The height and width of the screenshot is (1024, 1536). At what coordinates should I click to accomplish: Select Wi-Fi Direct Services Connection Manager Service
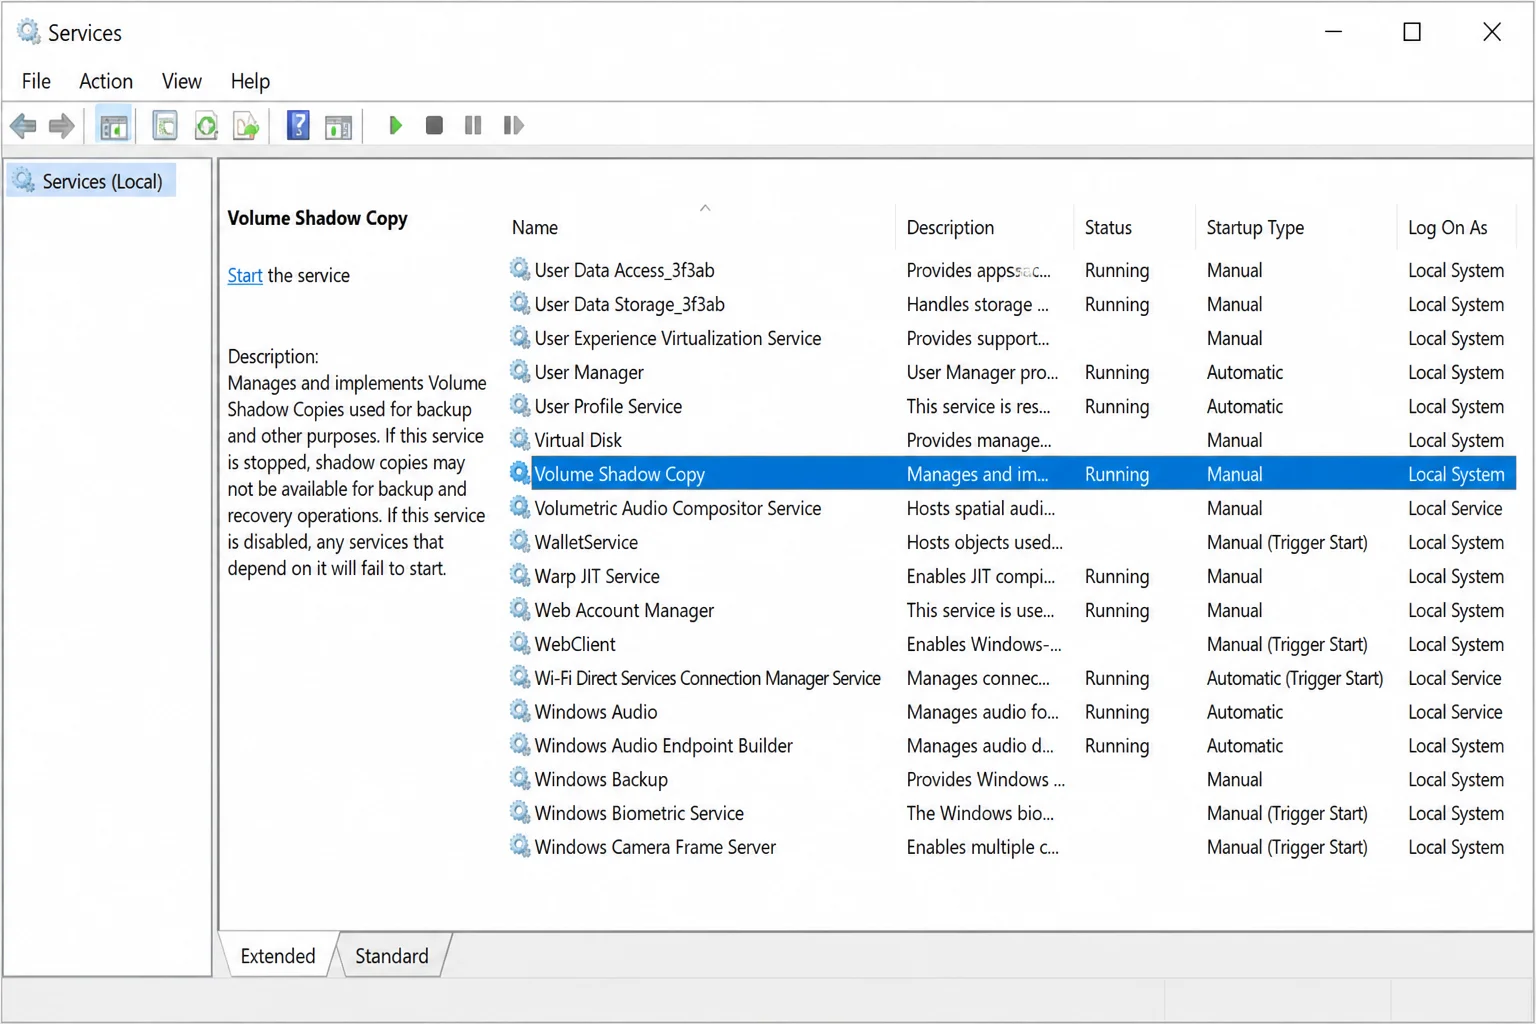click(x=1011, y=678)
